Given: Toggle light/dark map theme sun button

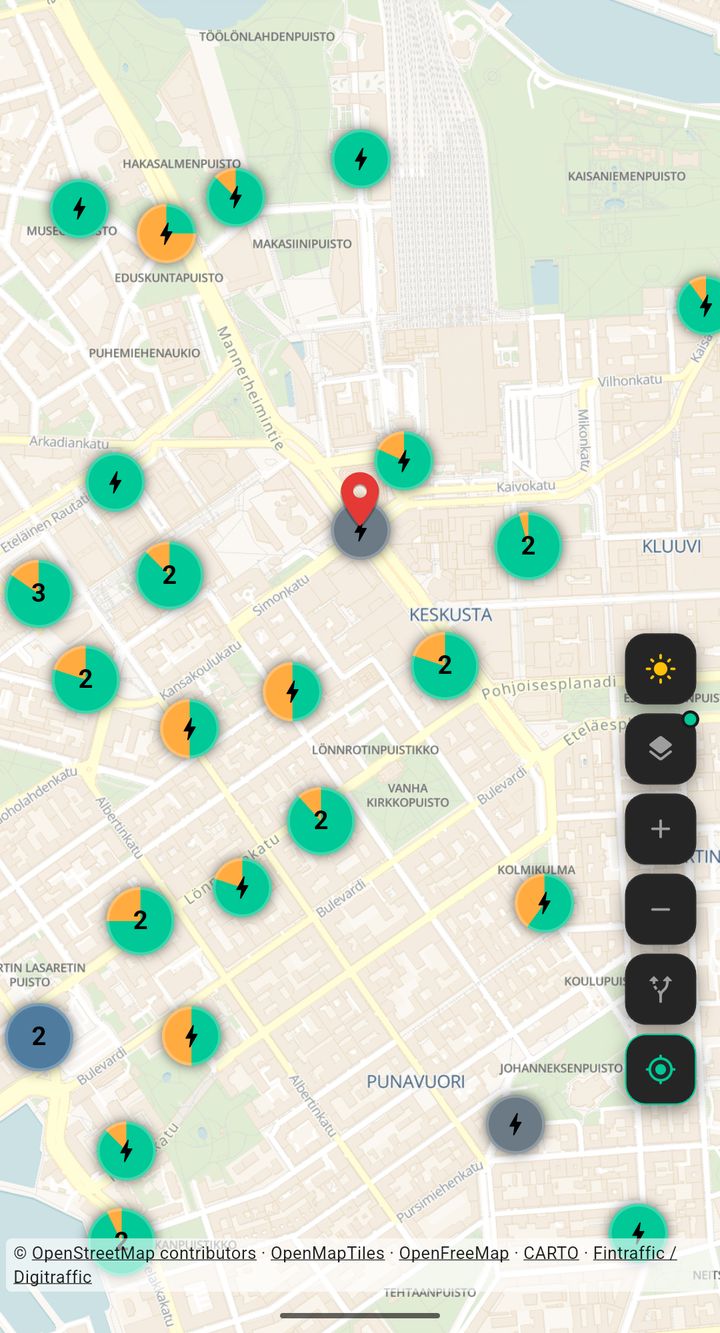Looking at the screenshot, I should tap(660, 669).
